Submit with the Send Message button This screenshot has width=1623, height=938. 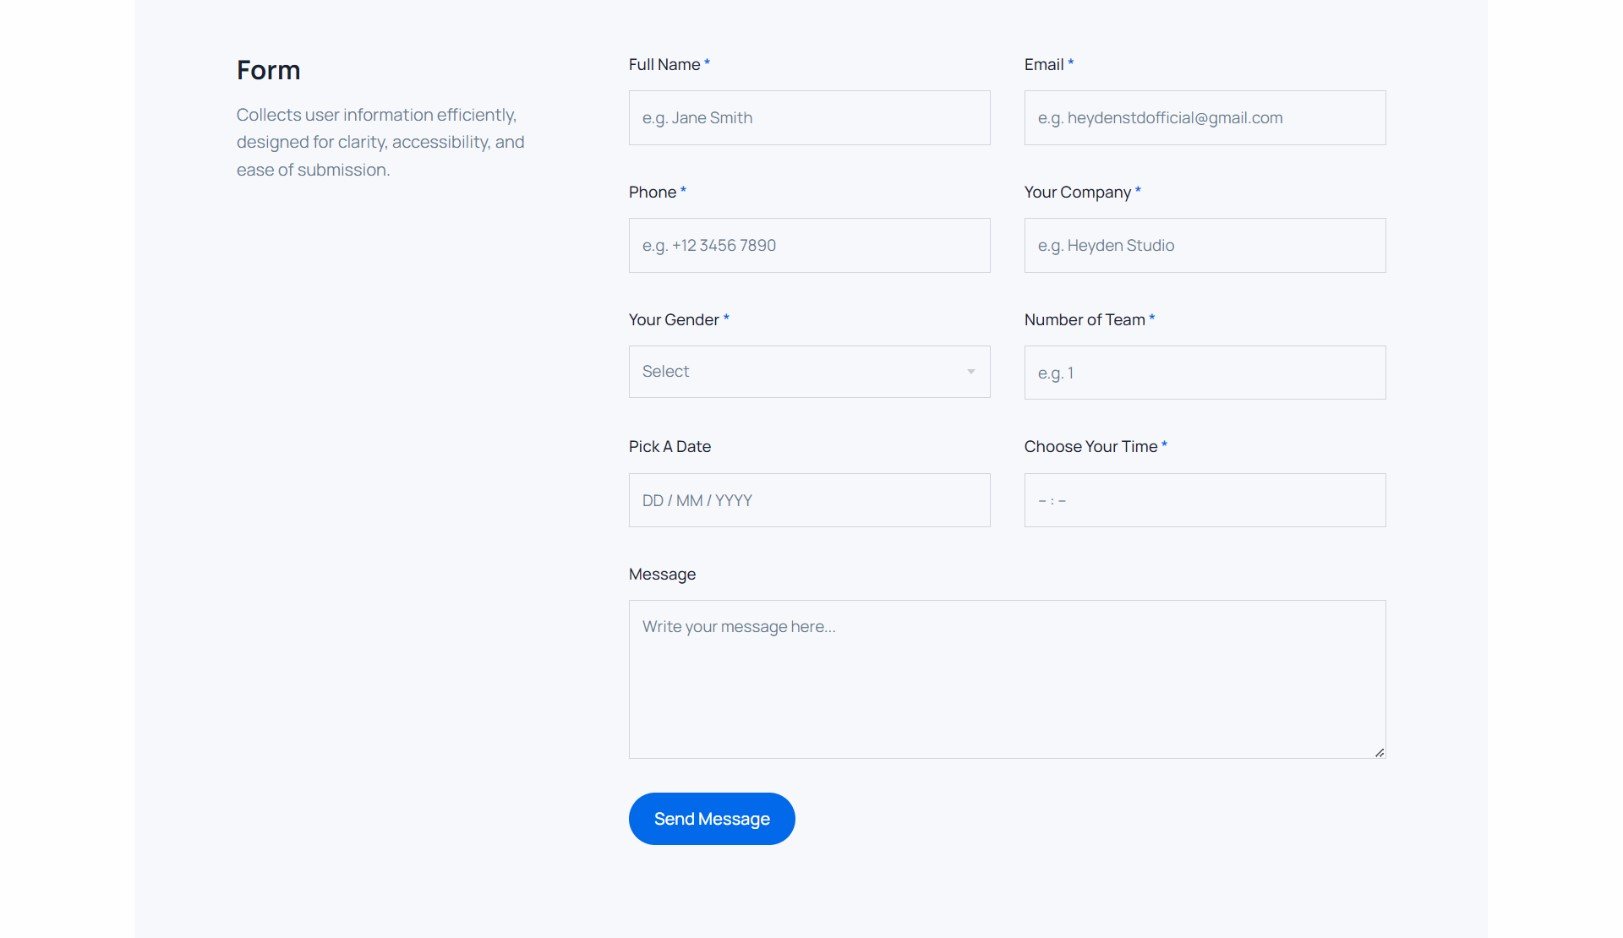(711, 819)
